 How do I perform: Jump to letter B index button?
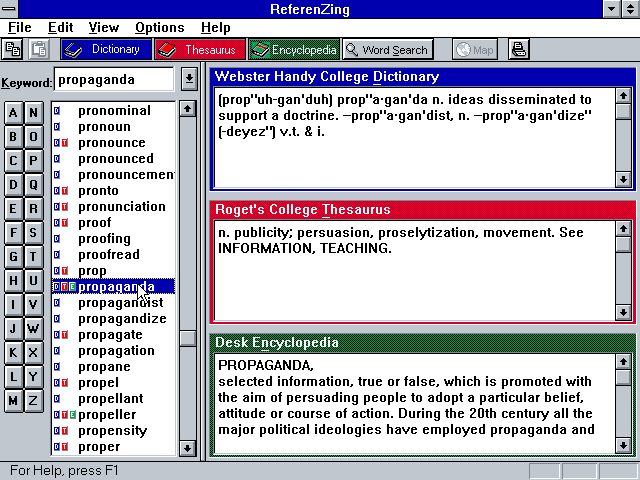[x=13, y=137]
